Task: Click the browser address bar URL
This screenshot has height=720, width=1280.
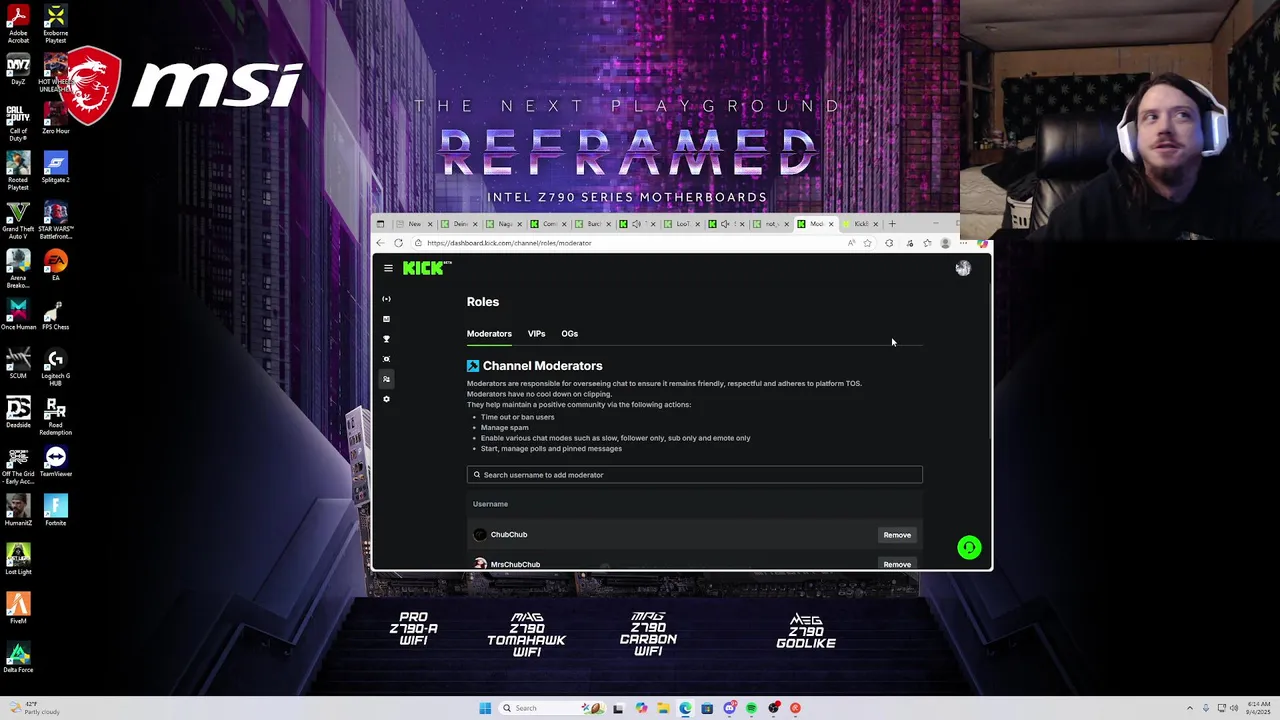Action: pos(509,243)
